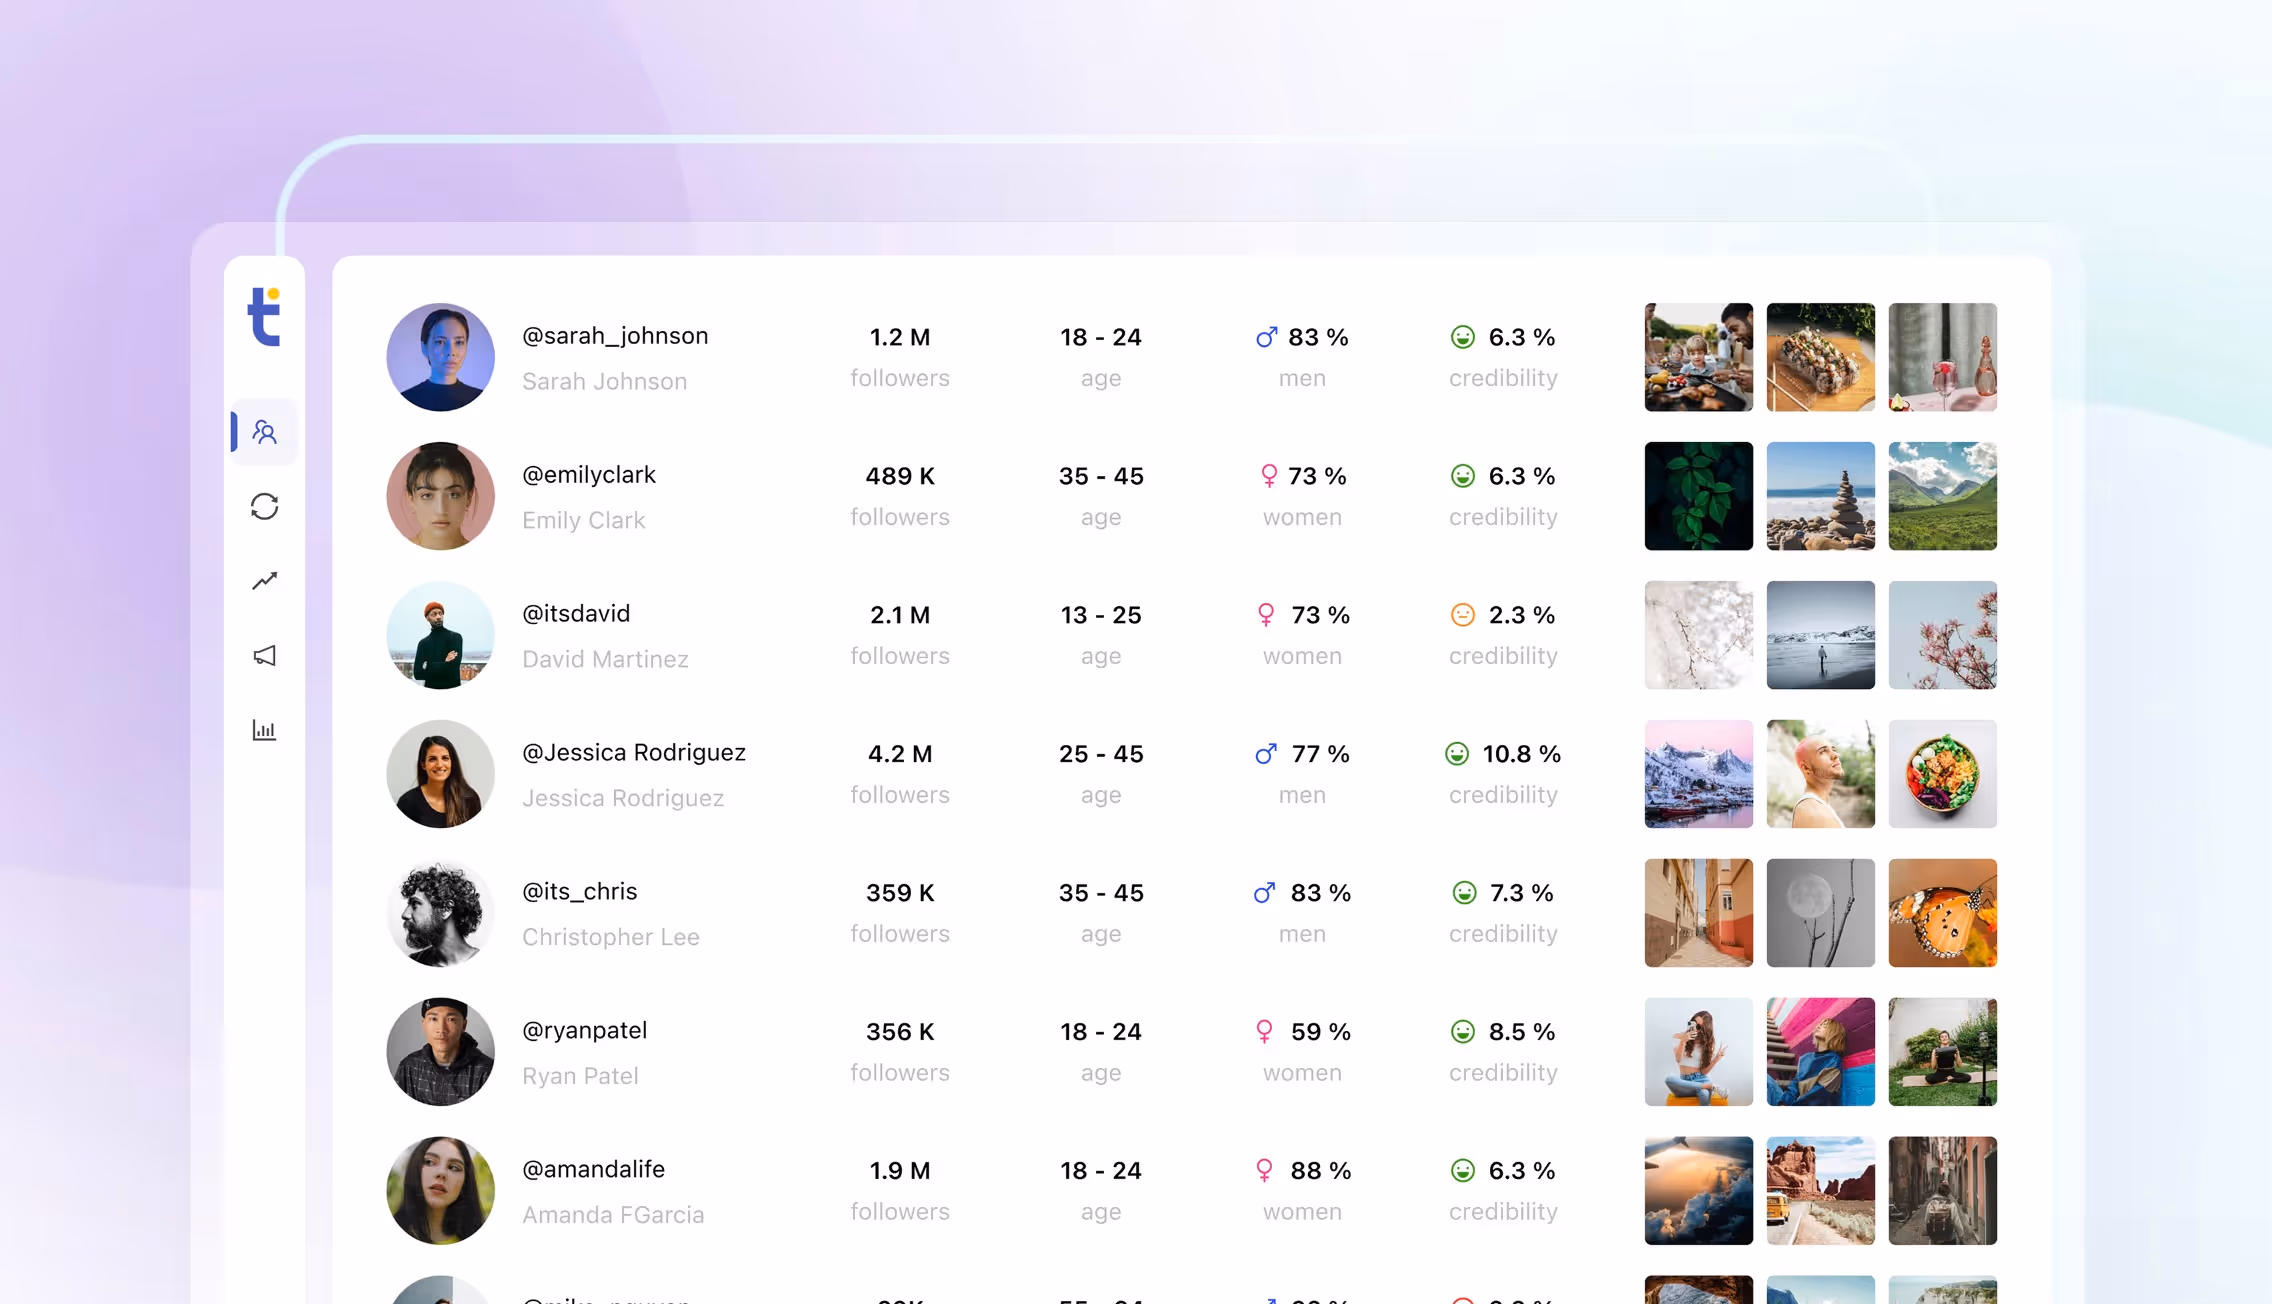Click the male symbol beside 77 %

[x=1266, y=754]
